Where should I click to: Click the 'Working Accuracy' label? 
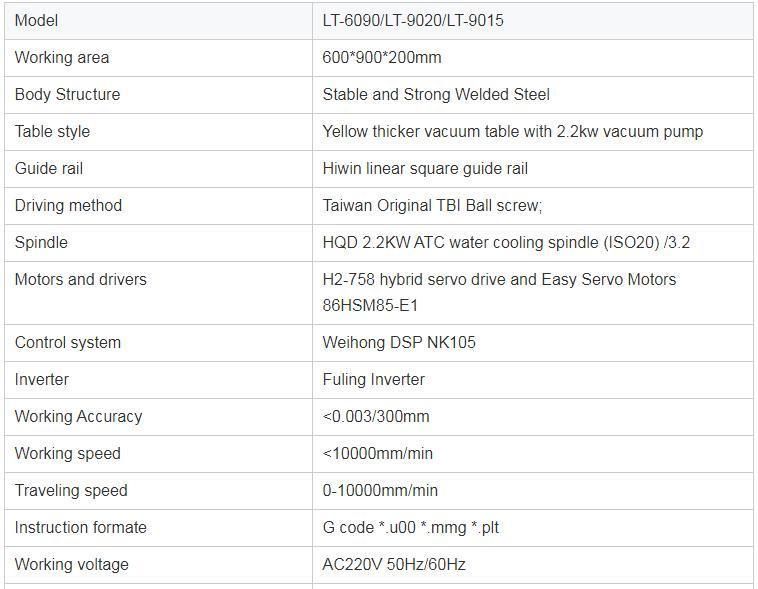click(x=78, y=416)
